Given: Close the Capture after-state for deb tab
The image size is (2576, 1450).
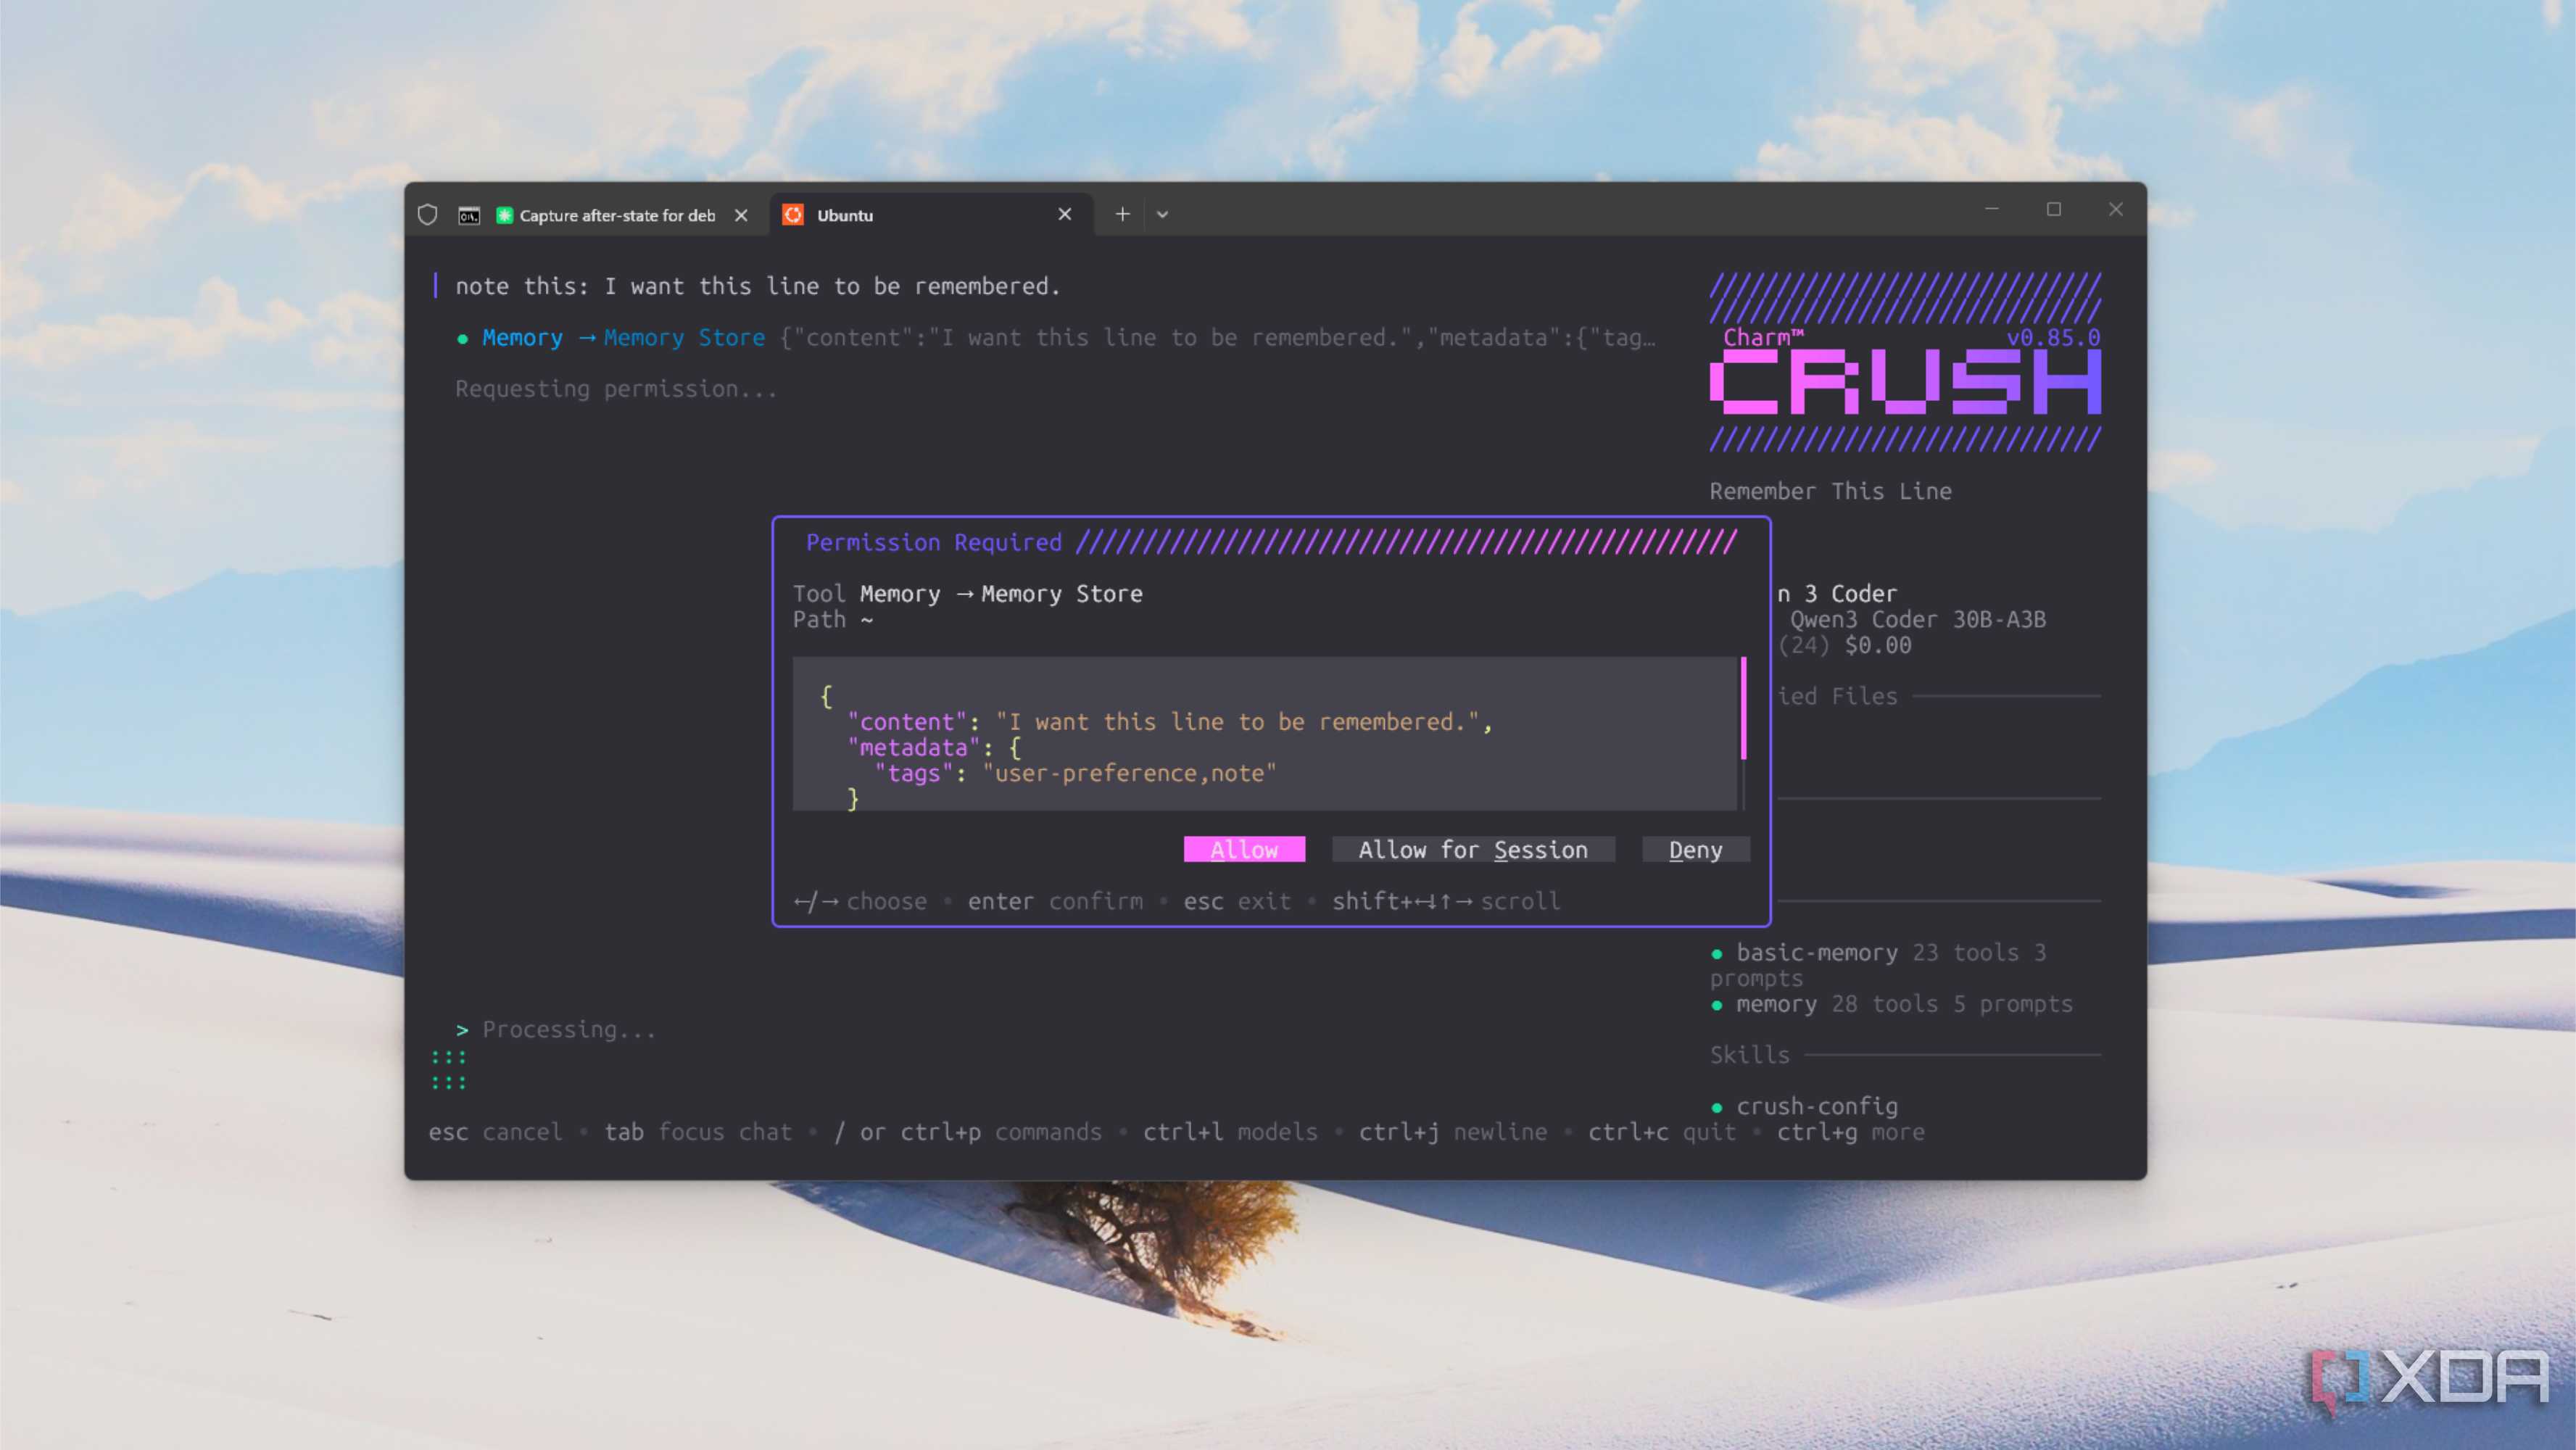Looking at the screenshot, I should [x=741, y=215].
